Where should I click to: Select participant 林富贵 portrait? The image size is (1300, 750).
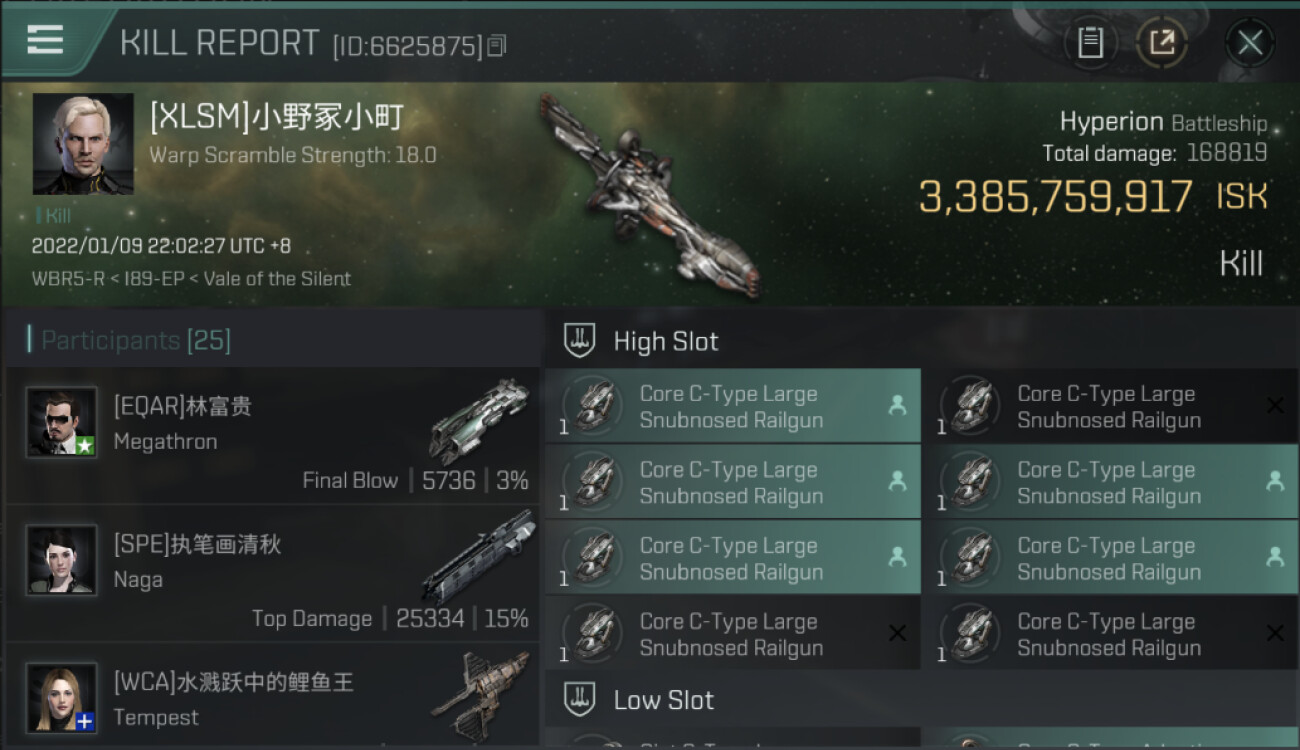click(x=62, y=422)
